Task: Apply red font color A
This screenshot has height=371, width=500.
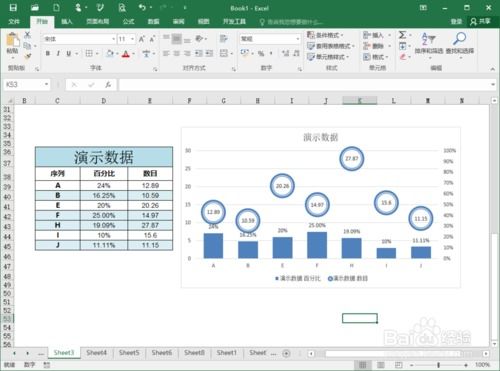Action: click(126, 53)
